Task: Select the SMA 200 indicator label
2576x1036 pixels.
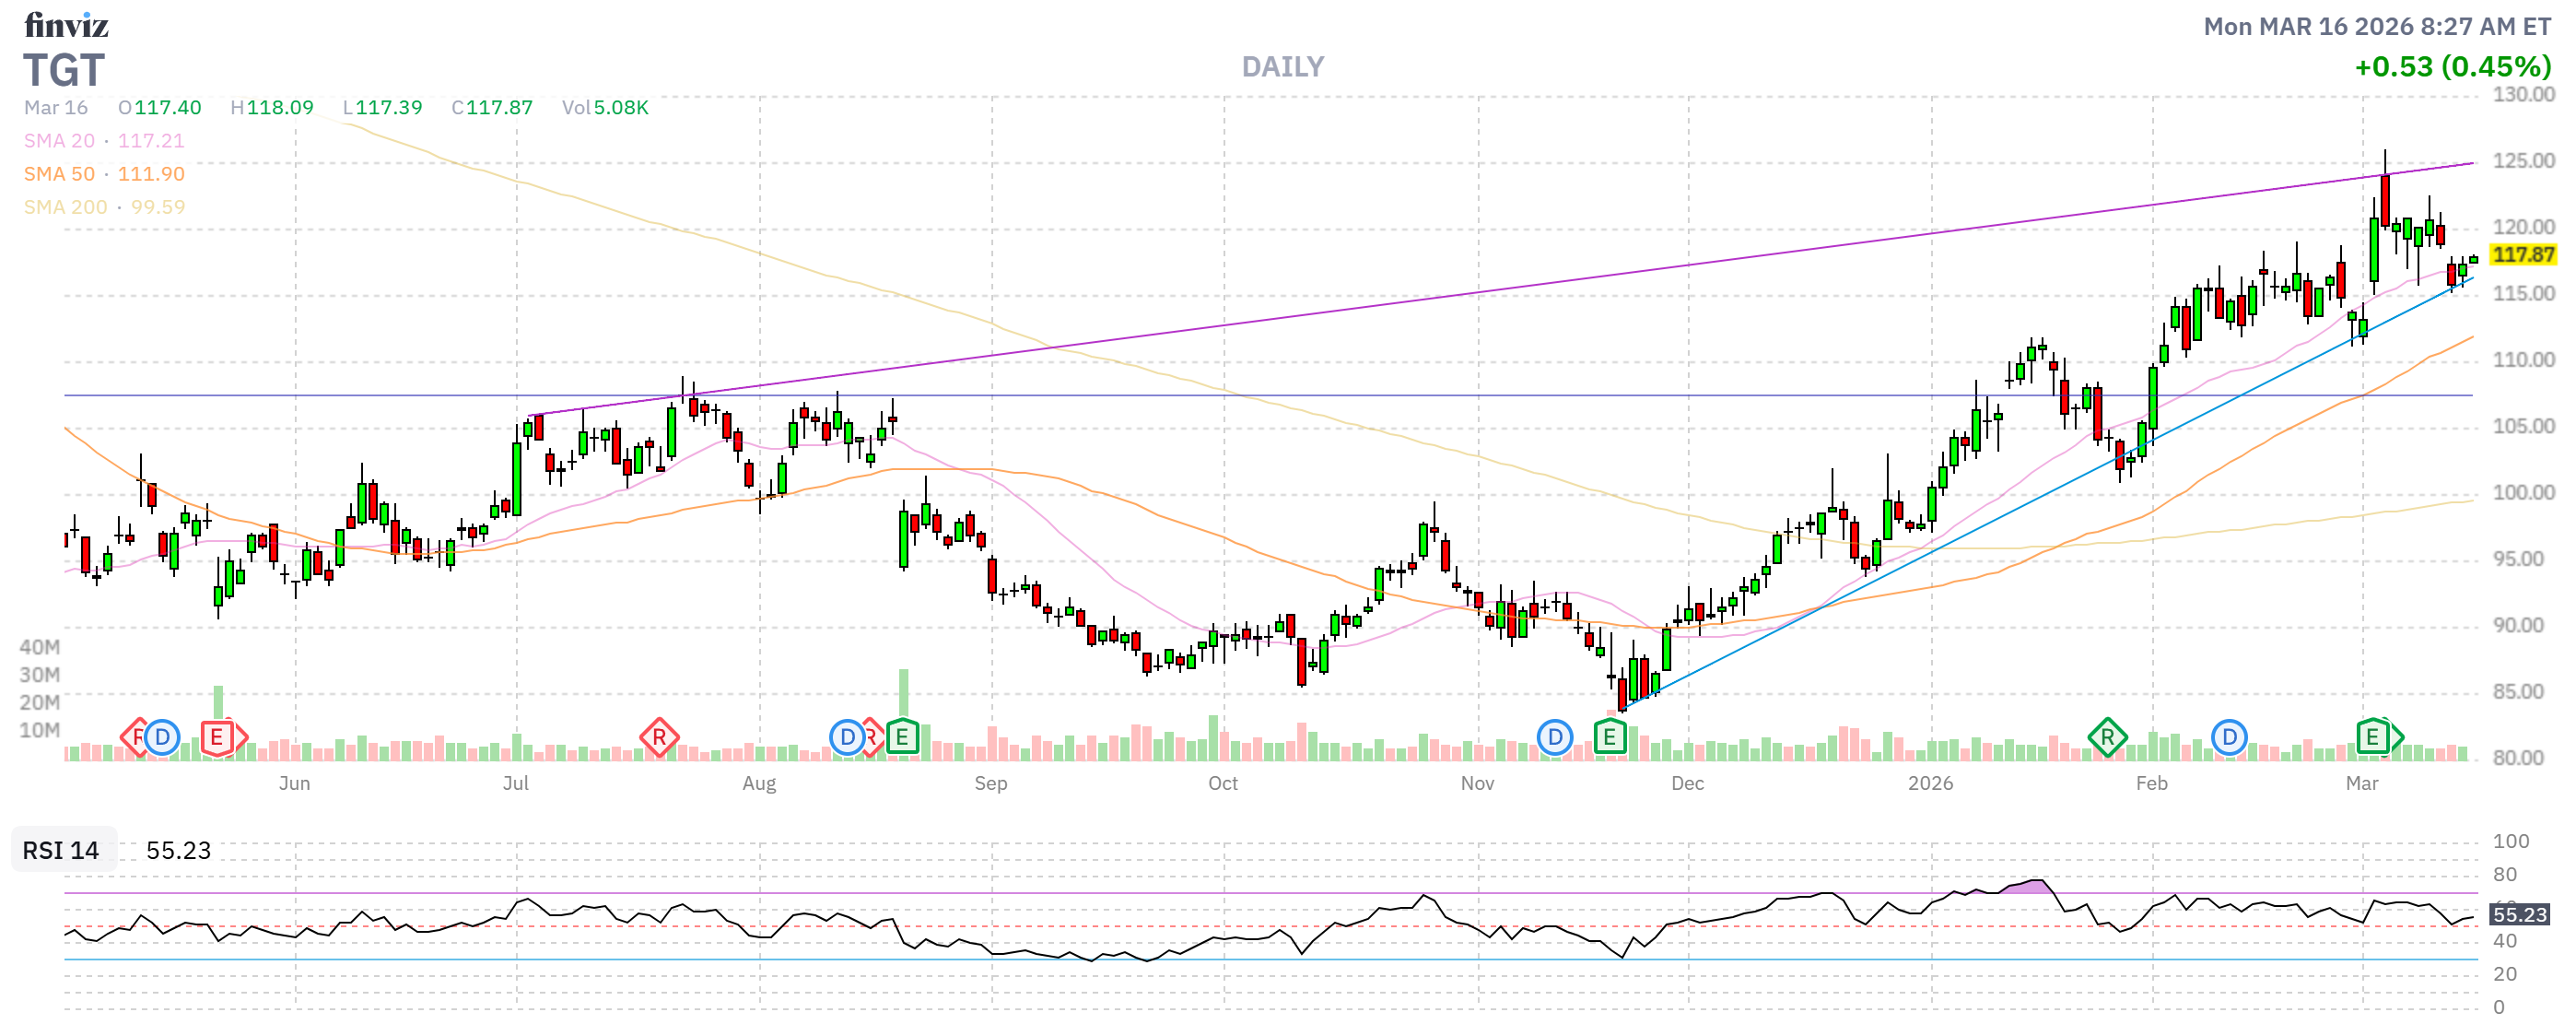Action: pos(65,207)
